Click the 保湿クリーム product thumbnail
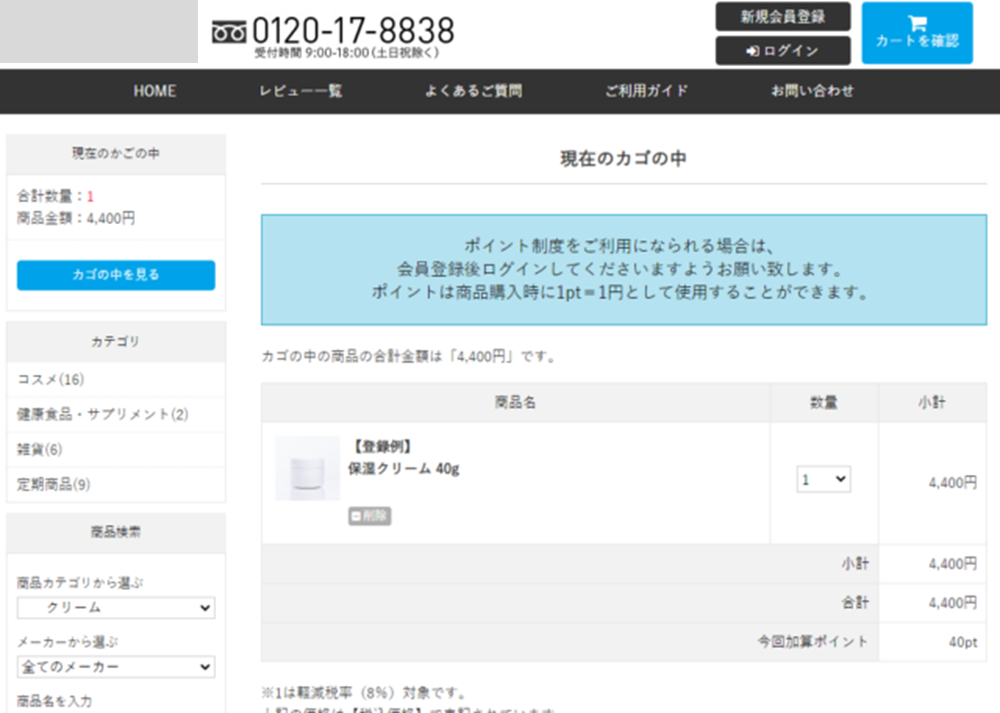 click(x=307, y=468)
